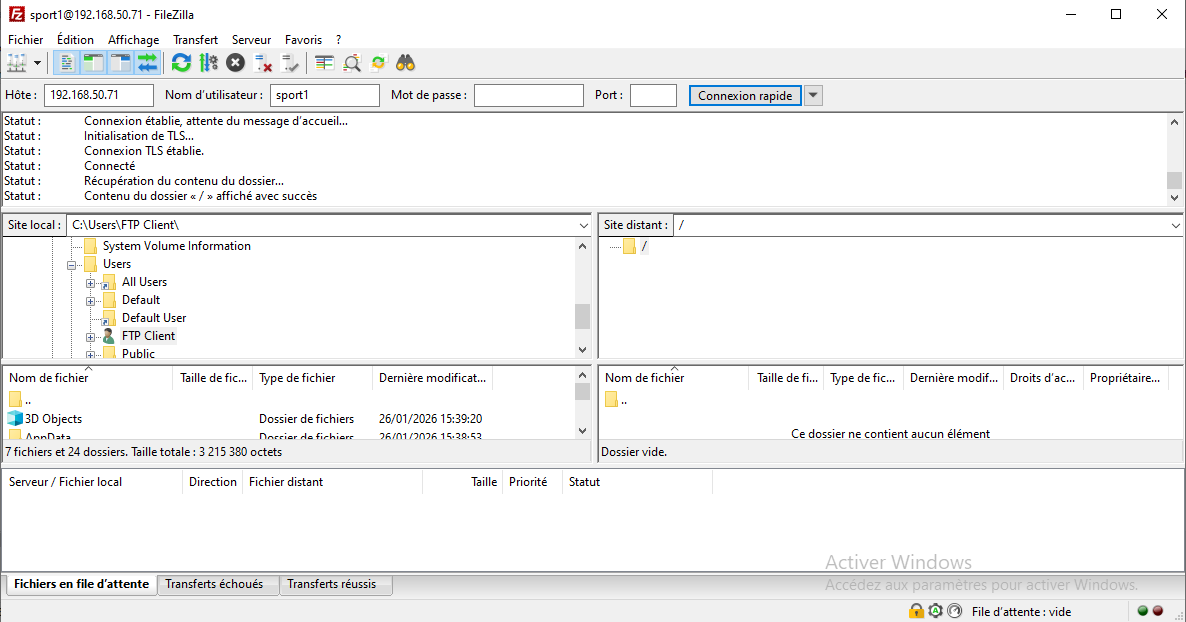1186x622 pixels.
Task: Toggle synchronized browsing
Action: (x=378, y=64)
